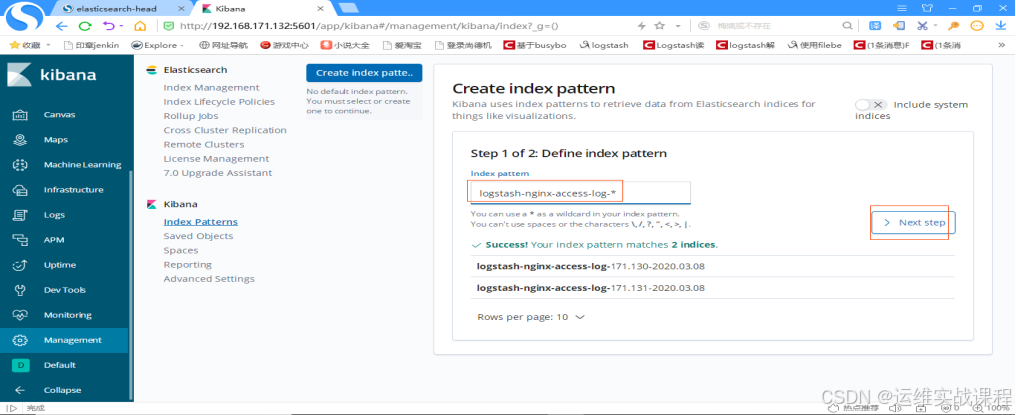Open the browser hamburger menu

click(x=902, y=8)
